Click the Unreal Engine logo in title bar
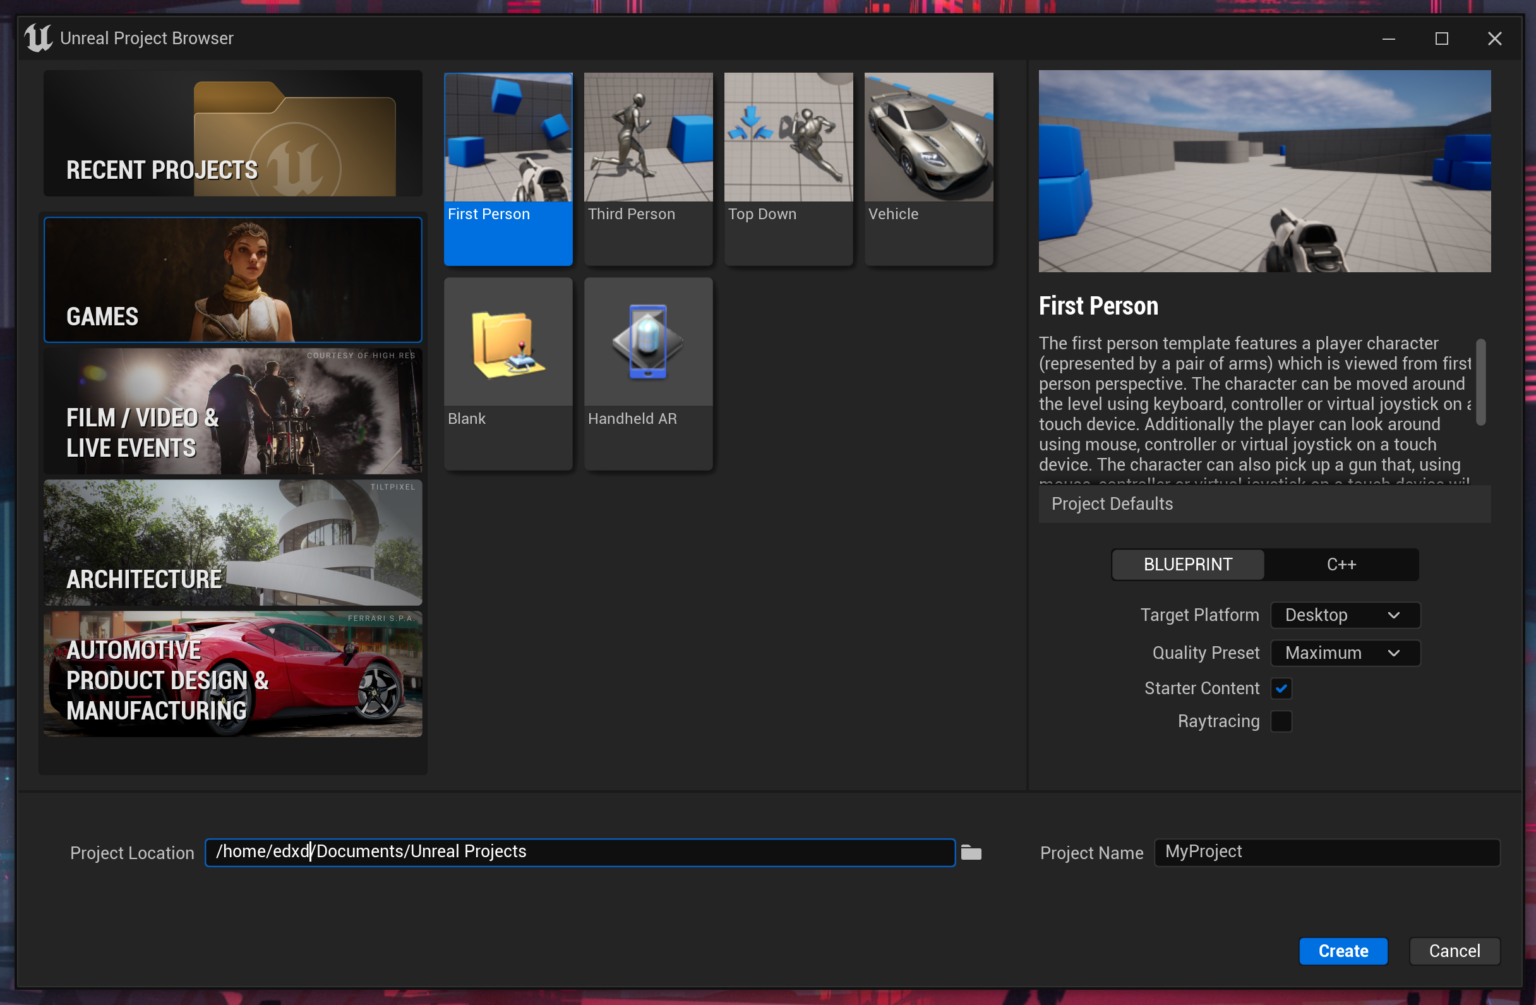The height and width of the screenshot is (1005, 1536). [38, 38]
